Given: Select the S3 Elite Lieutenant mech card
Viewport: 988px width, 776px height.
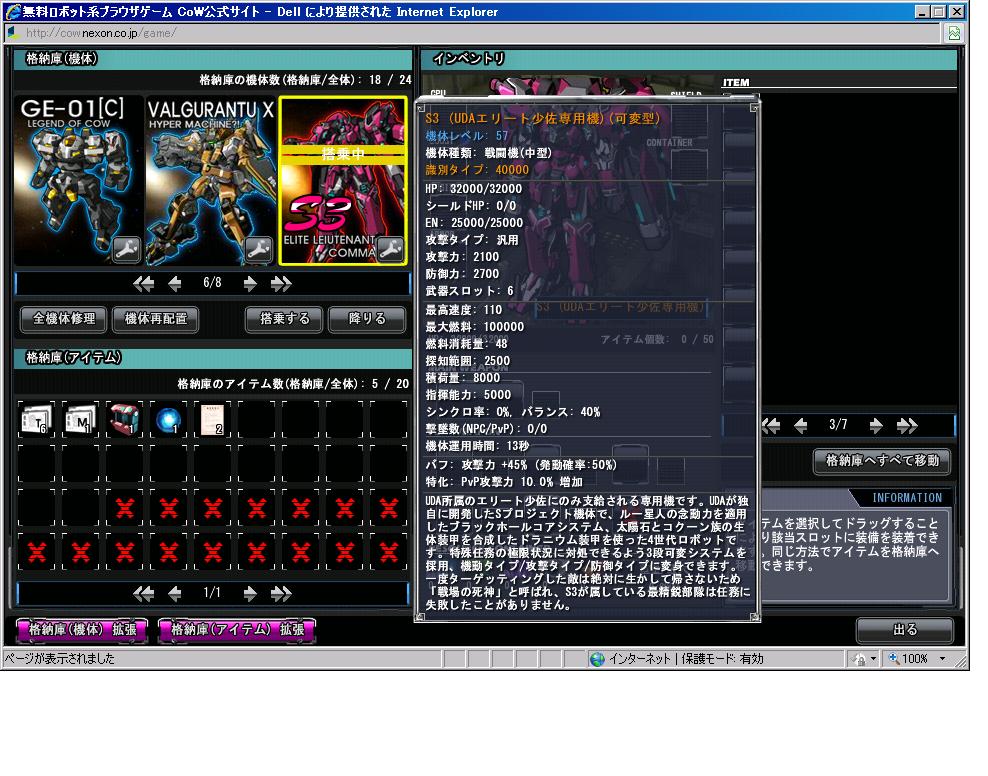Looking at the screenshot, I should [x=343, y=181].
